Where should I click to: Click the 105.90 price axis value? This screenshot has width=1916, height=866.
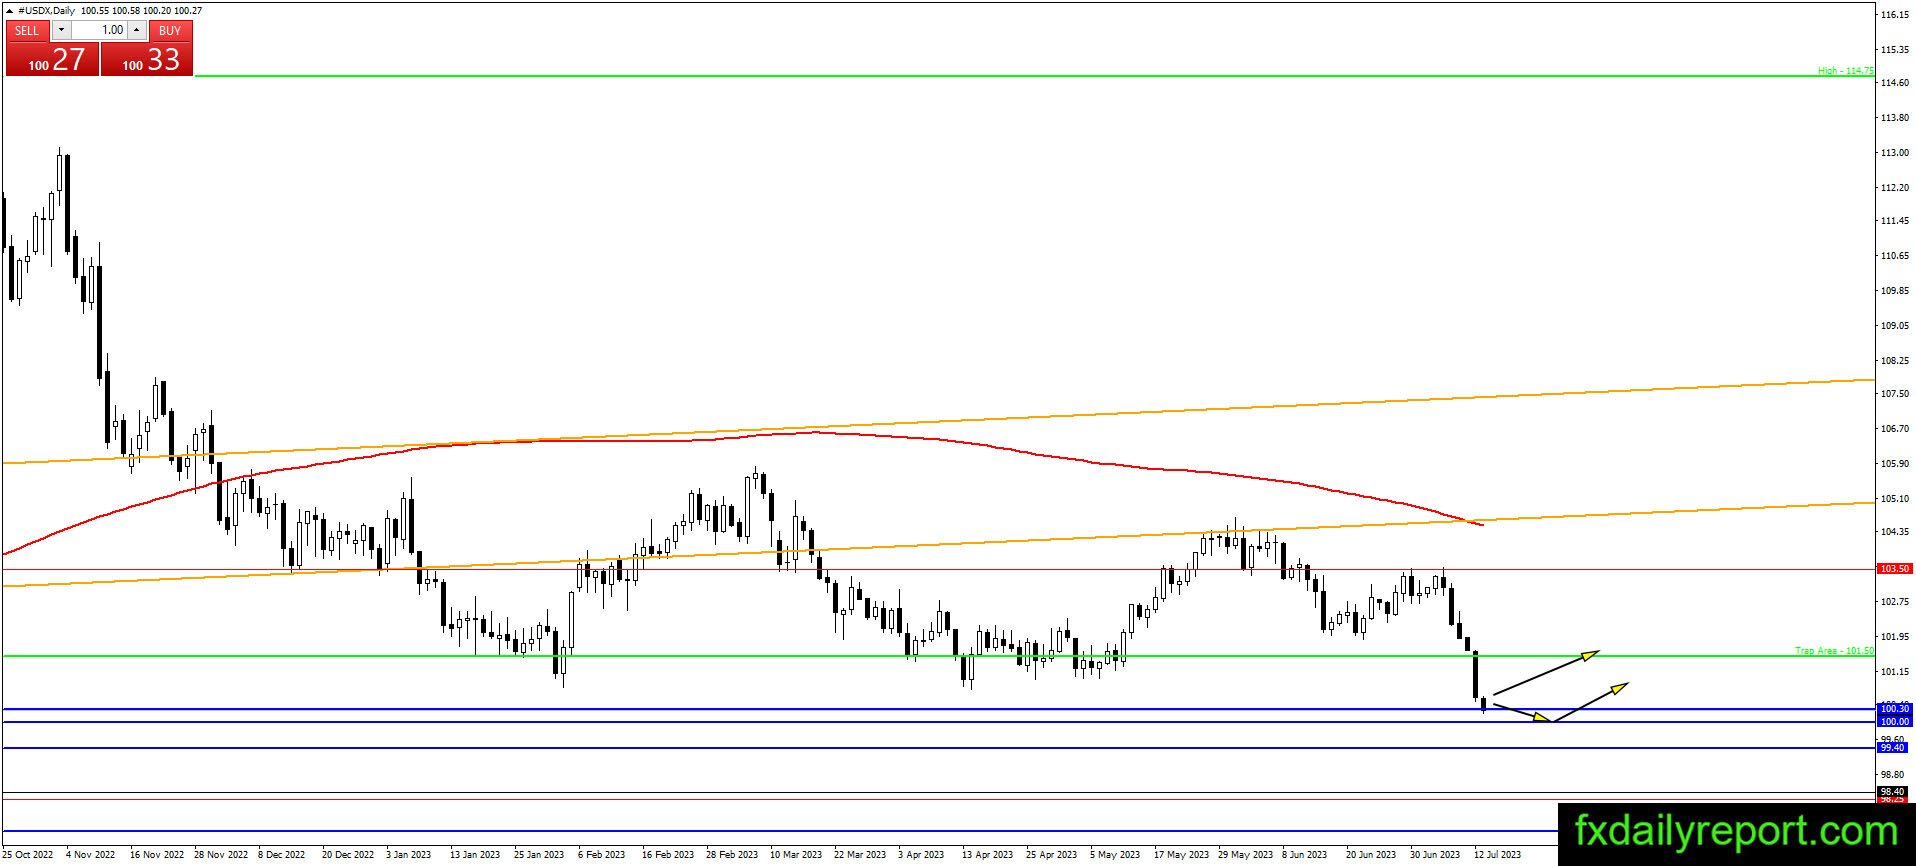pyautogui.click(x=1895, y=464)
